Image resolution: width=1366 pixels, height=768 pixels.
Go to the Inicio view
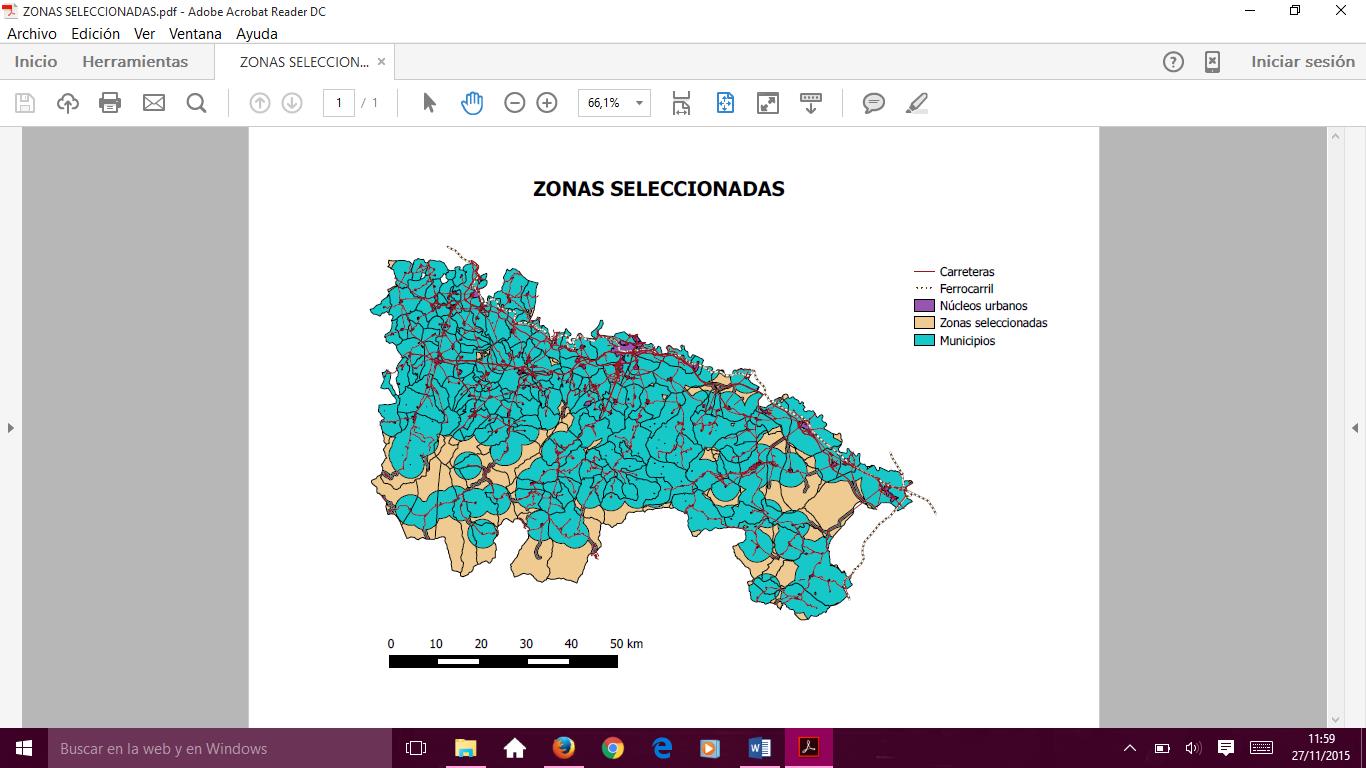[x=36, y=62]
